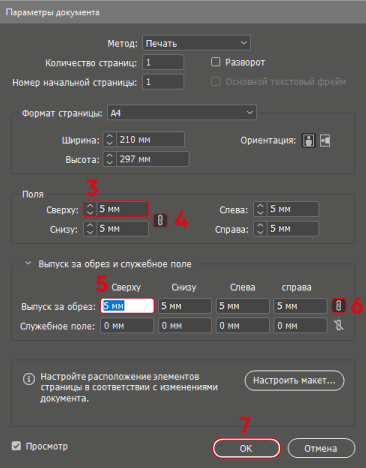Screen dimensions: 366x468
Task: Toggle the bleed chain-link icon
Action: (338, 306)
